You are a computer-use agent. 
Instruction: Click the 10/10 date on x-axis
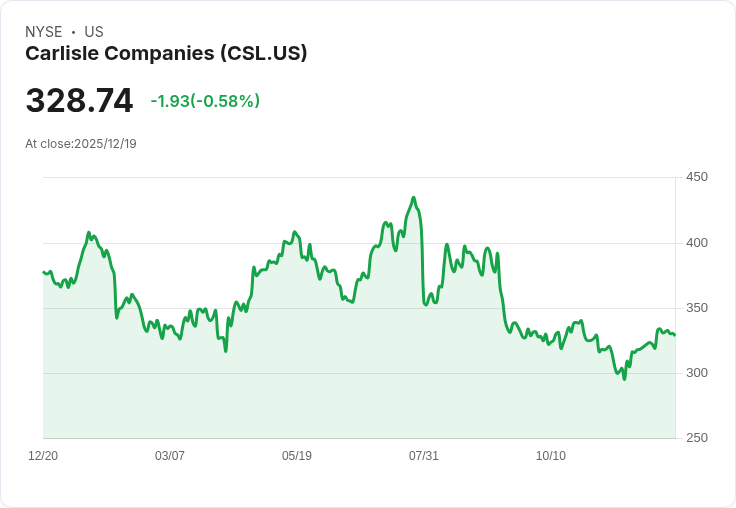(x=551, y=456)
